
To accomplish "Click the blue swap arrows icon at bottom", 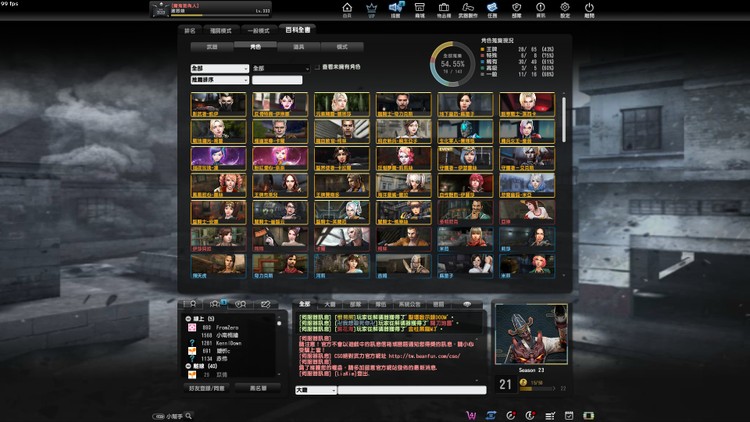I will click(x=491, y=415).
